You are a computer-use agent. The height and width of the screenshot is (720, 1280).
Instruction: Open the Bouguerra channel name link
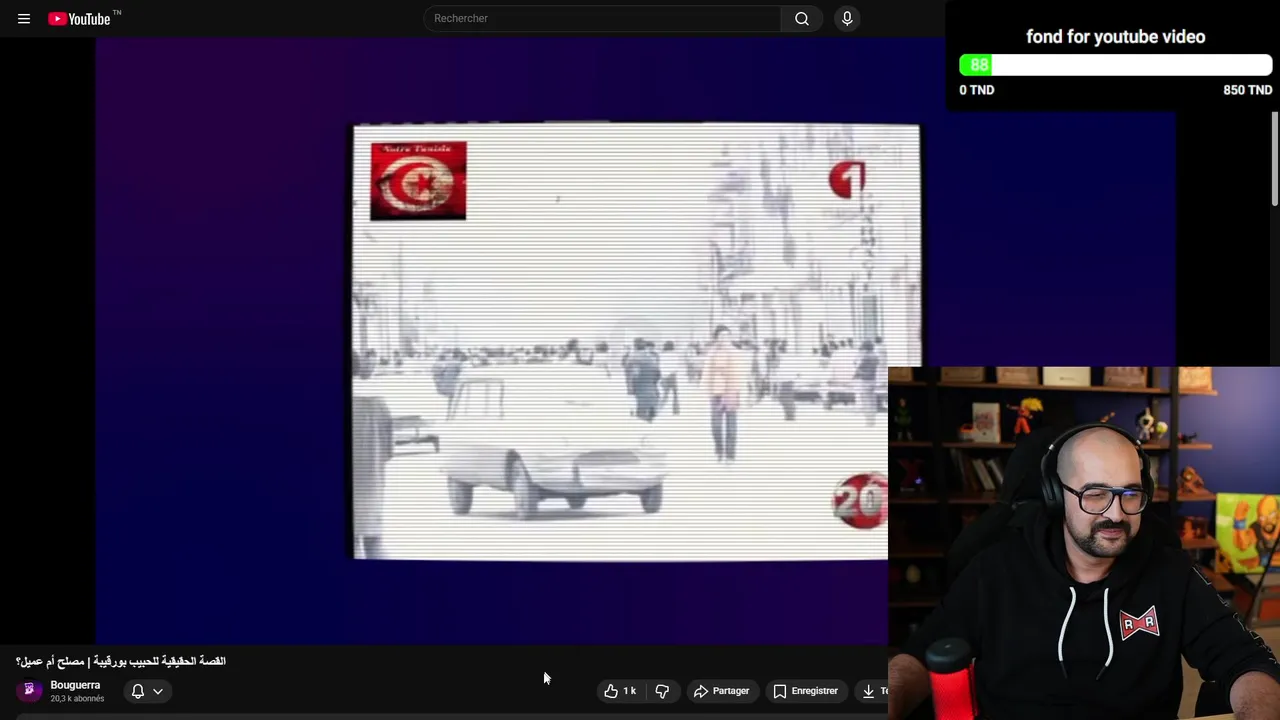coord(75,685)
